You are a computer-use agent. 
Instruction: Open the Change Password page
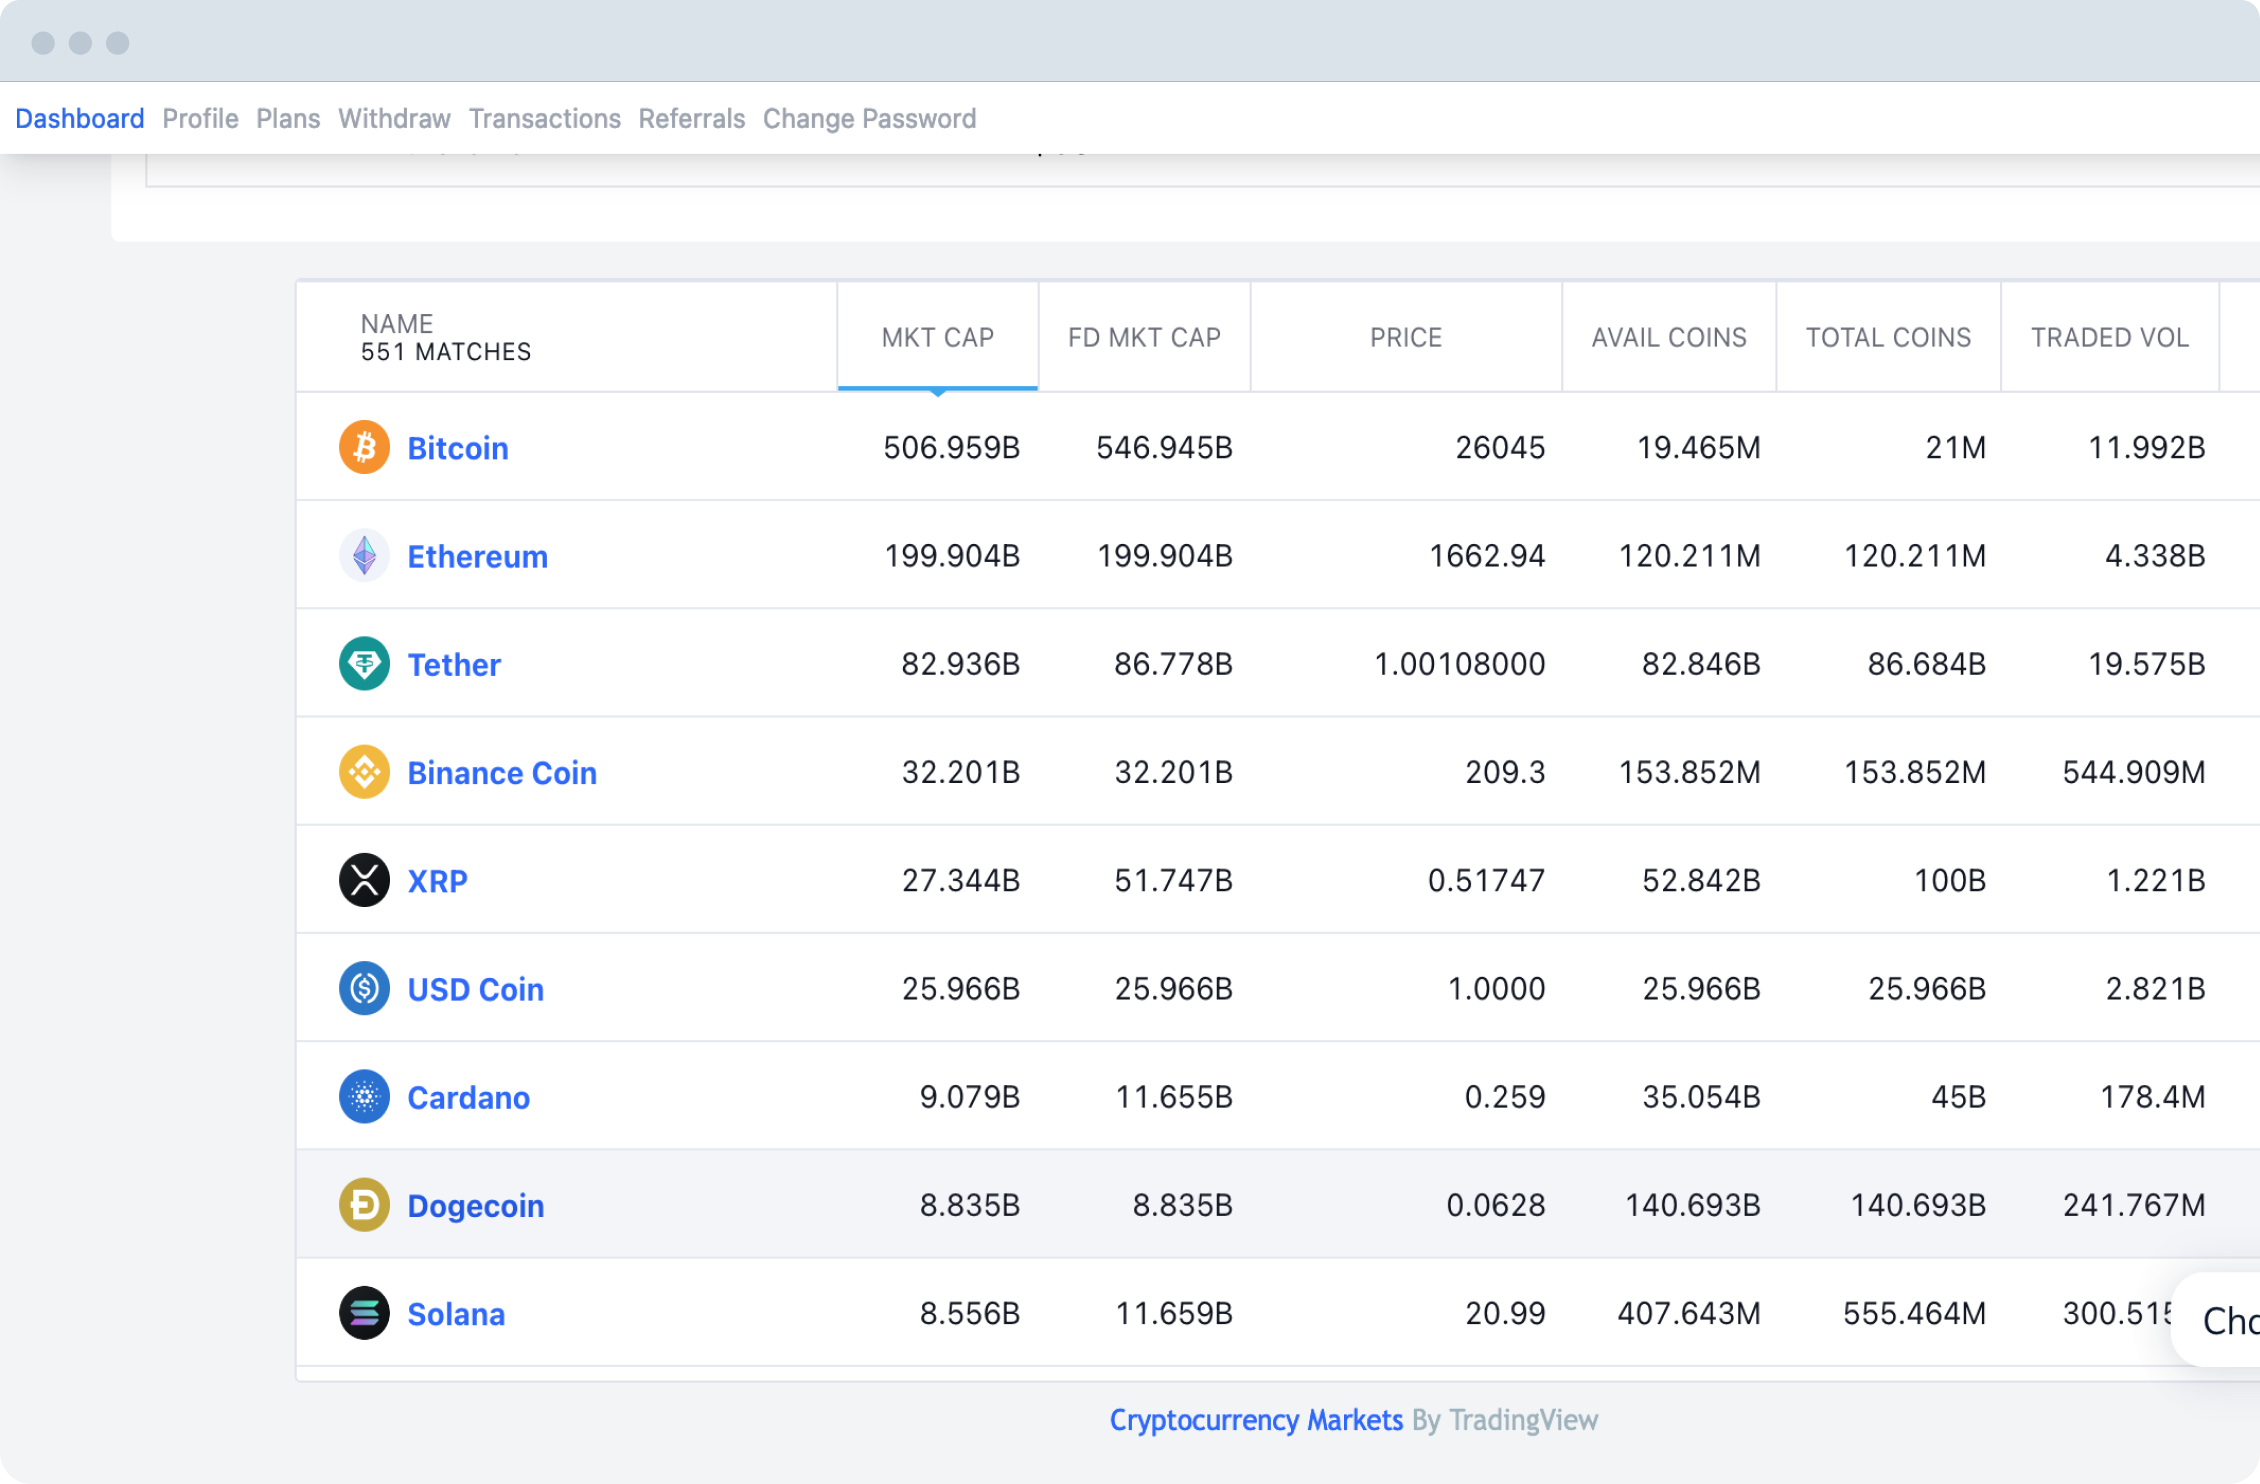[x=869, y=118]
